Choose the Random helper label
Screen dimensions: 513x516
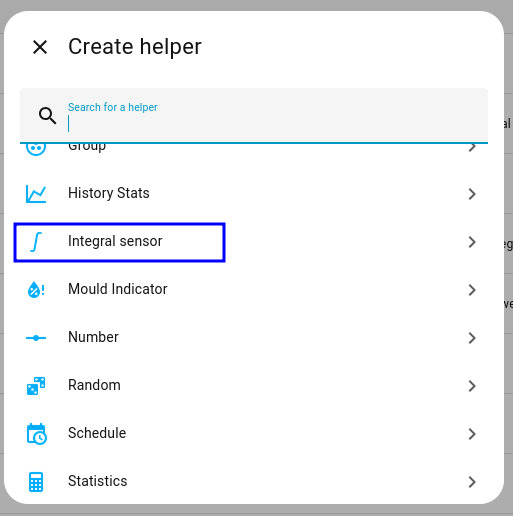[x=94, y=385]
